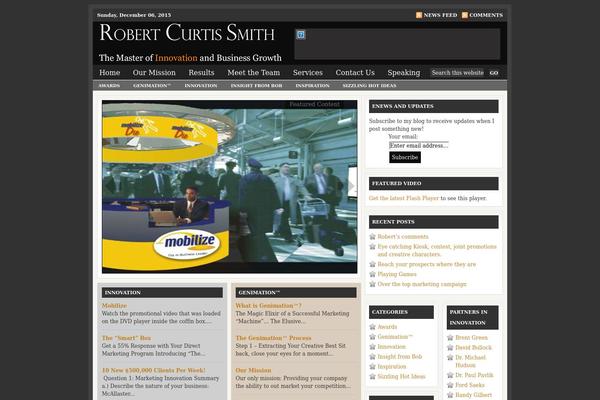Click the Subscribe button
The width and height of the screenshot is (600, 400).
(405, 157)
